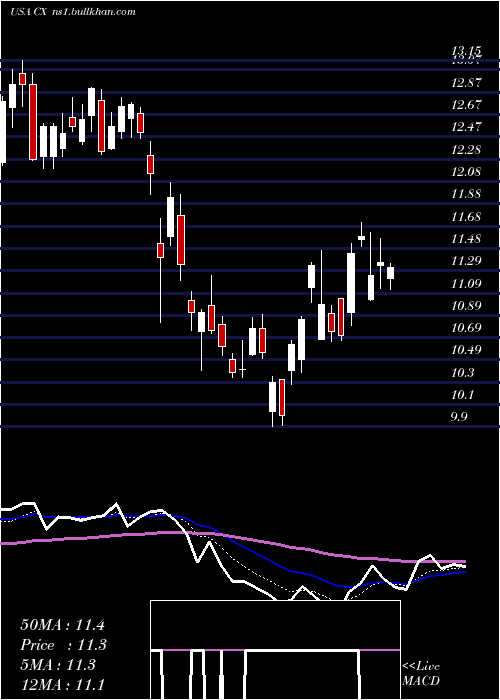
Task: Click the 12.47 price axis label
Action: 466,127
